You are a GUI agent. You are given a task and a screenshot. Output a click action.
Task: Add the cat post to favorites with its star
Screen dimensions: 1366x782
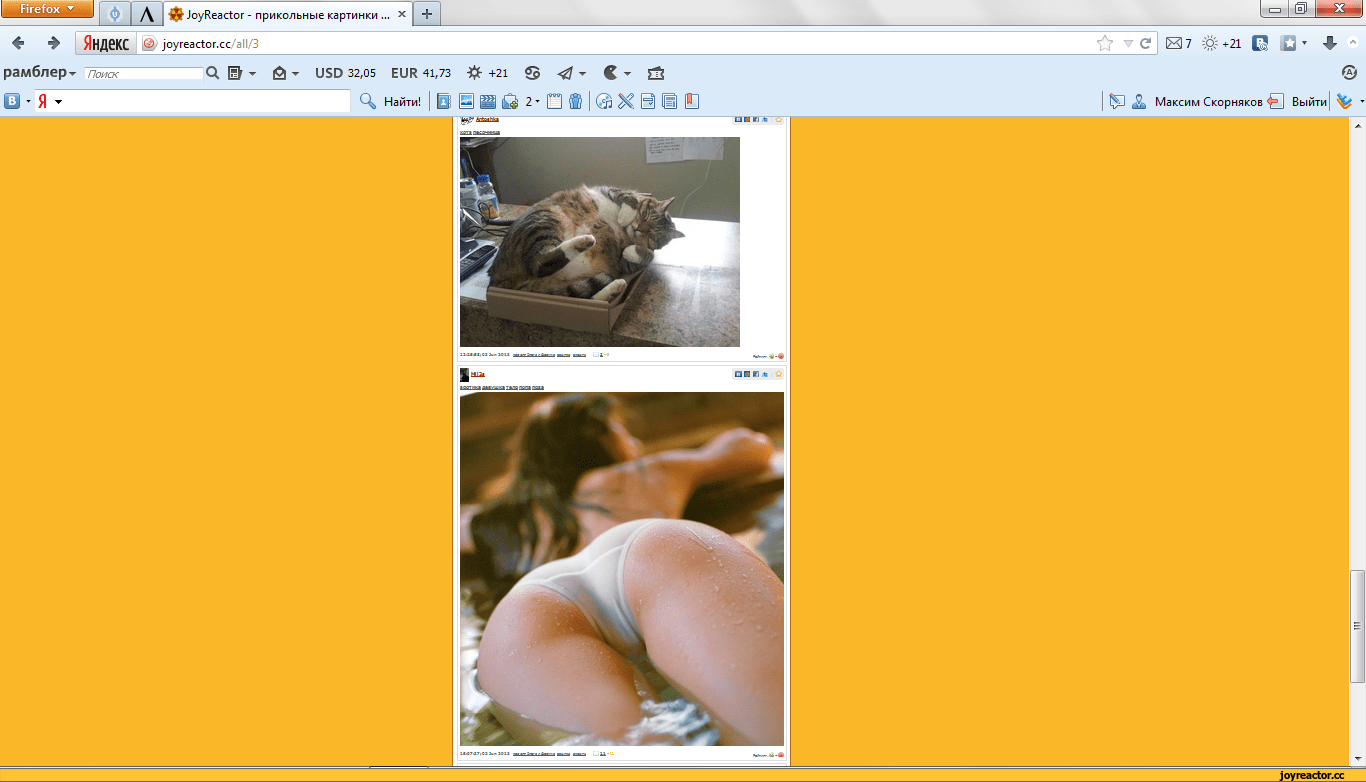(779, 119)
